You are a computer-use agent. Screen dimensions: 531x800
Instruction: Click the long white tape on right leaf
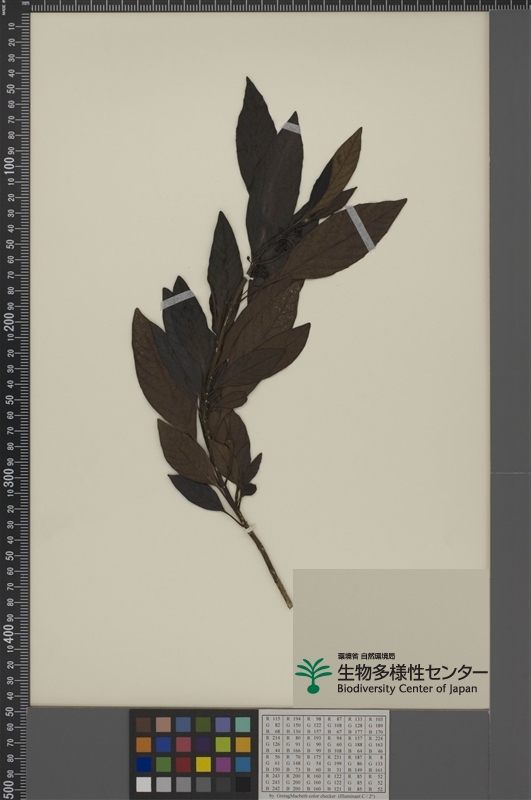[x=360, y=228]
